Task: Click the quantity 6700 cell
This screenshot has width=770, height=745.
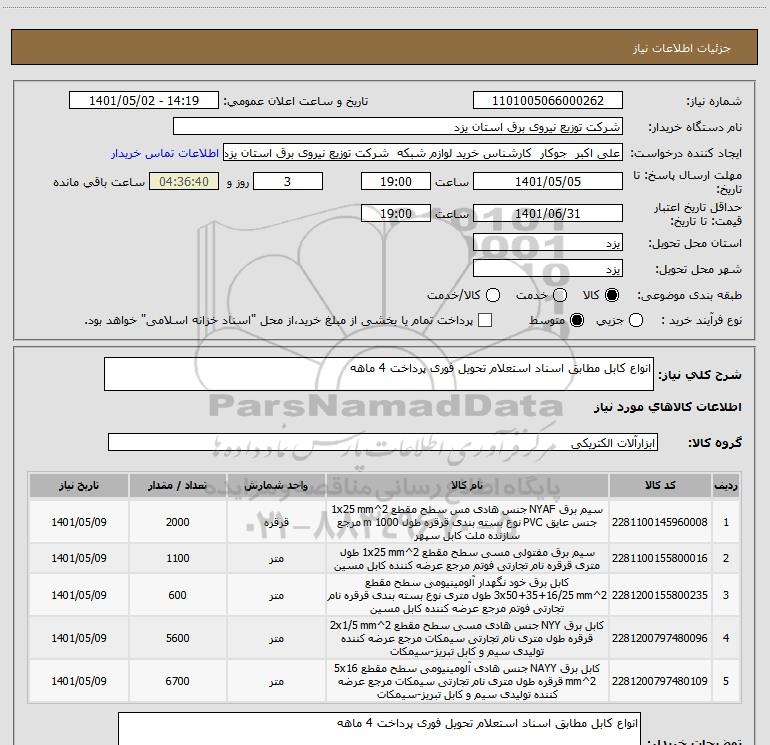Action: (177, 681)
